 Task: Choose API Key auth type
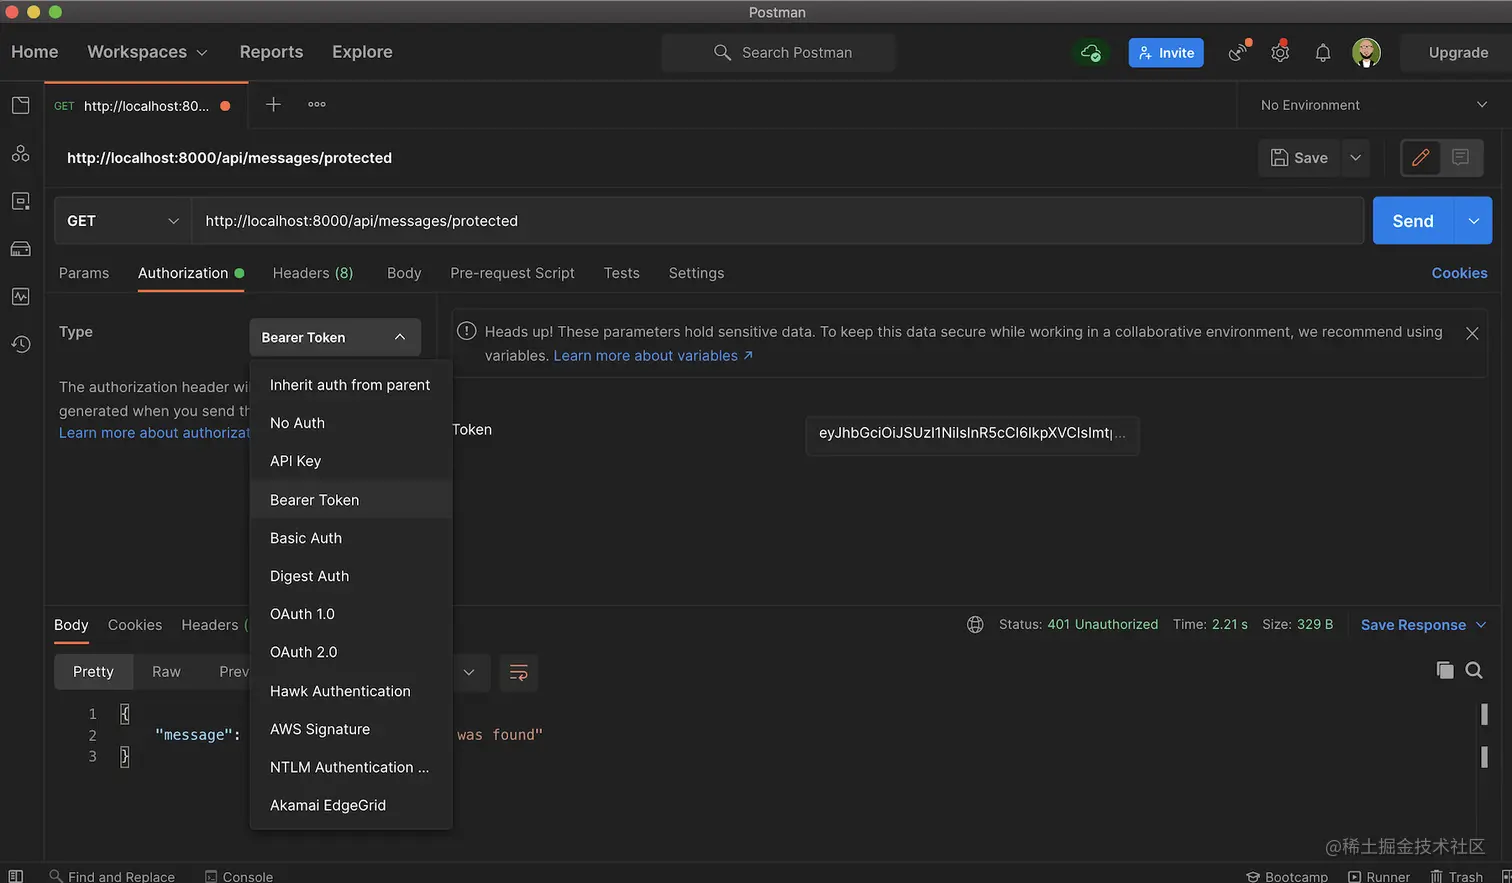[x=351, y=461]
